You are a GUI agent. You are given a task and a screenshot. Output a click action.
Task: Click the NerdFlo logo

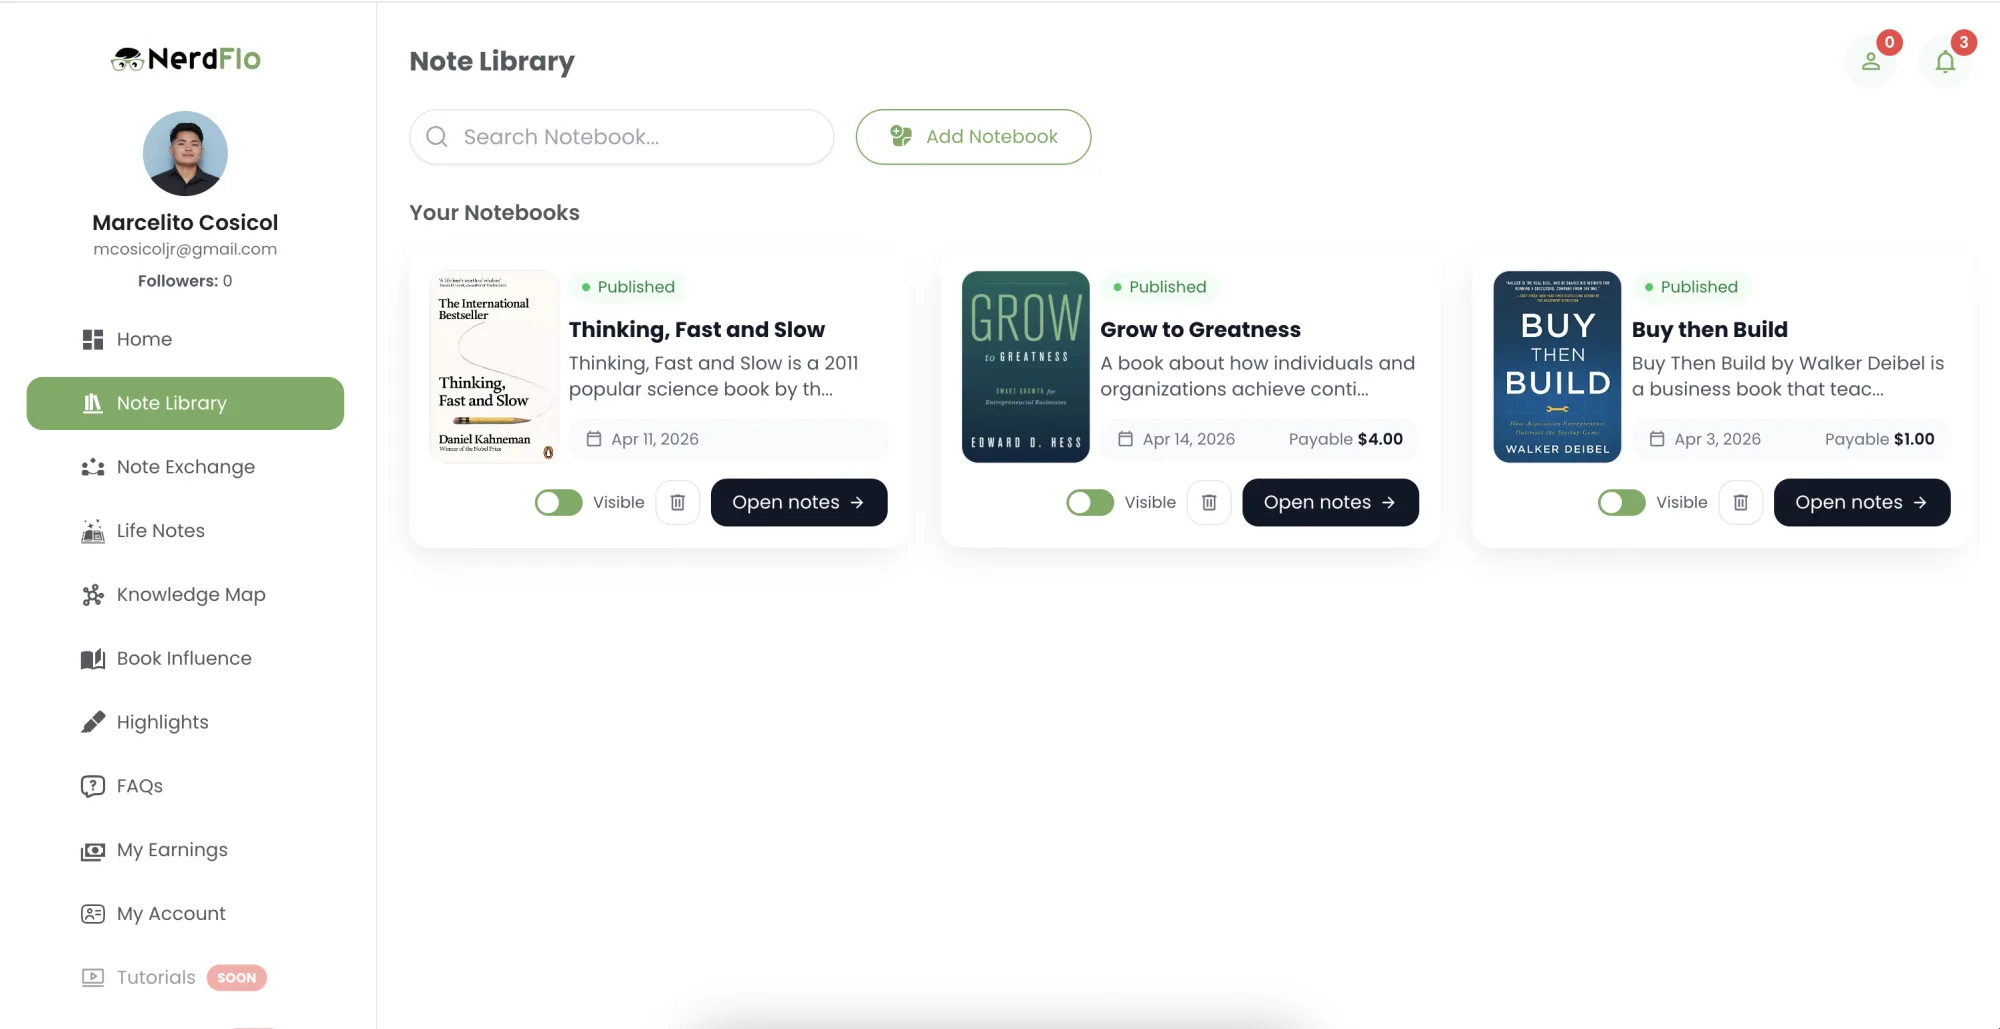coord(185,59)
